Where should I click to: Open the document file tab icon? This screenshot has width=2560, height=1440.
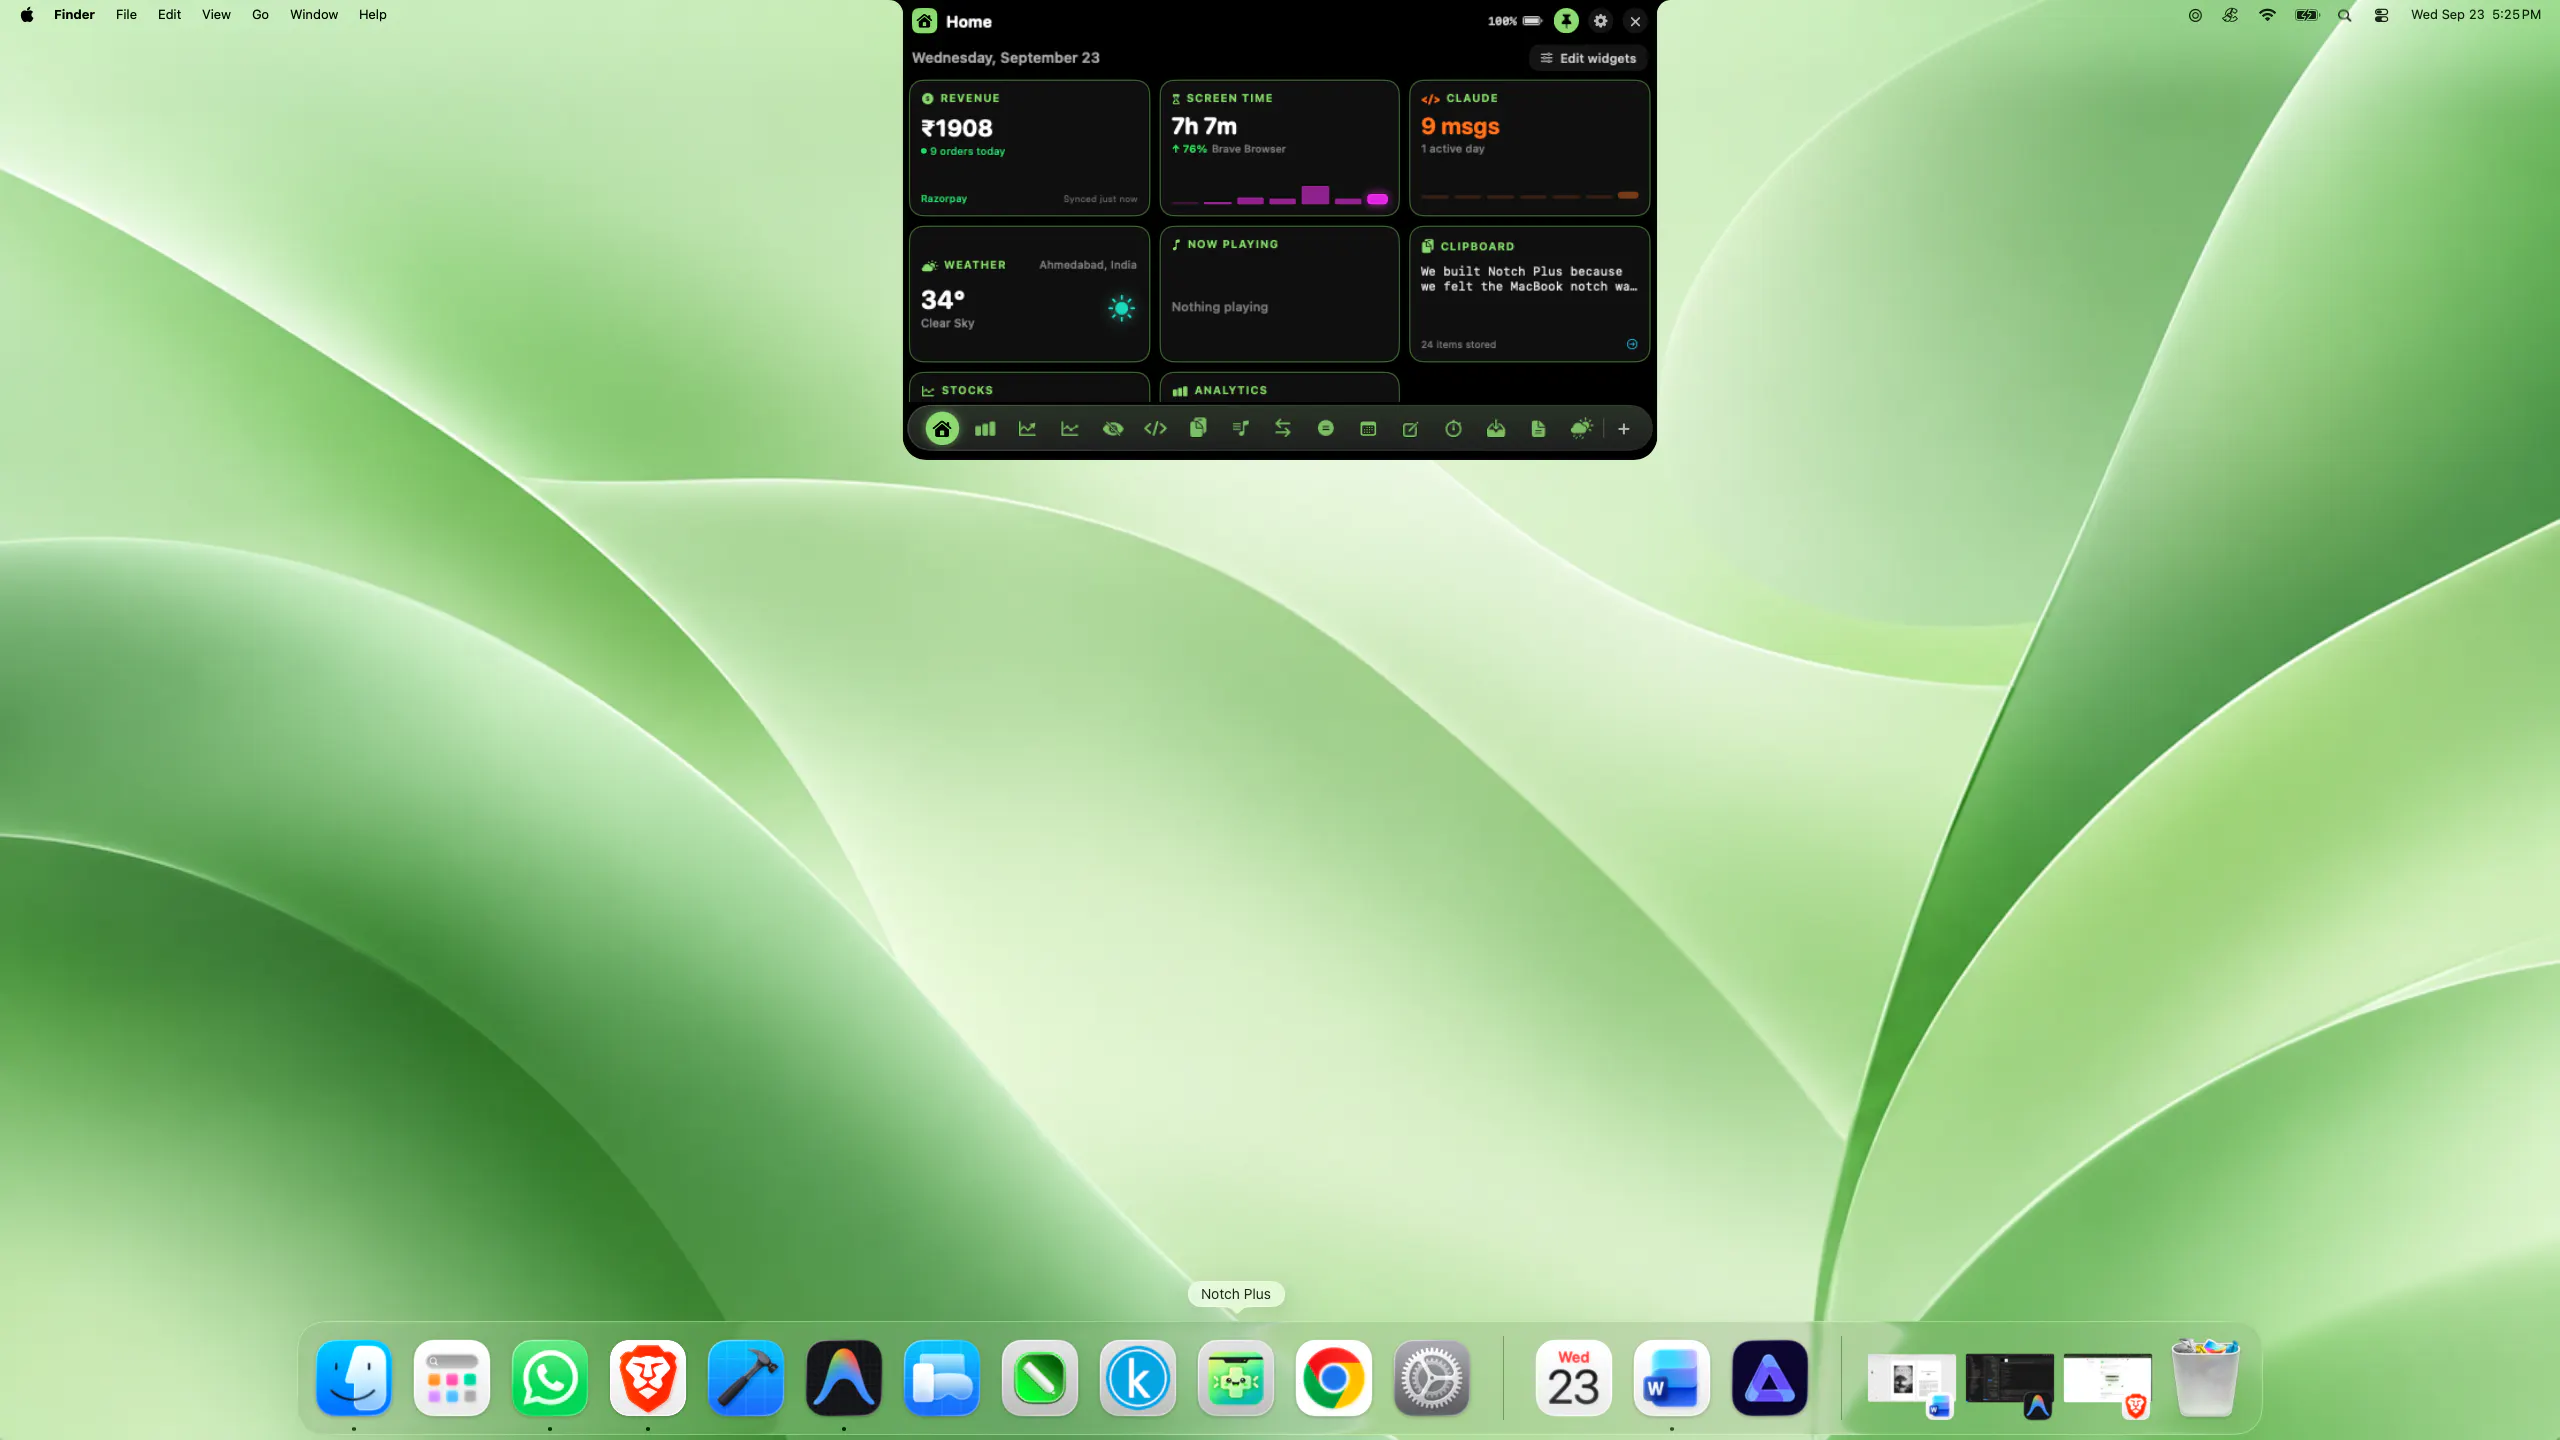click(x=1538, y=429)
